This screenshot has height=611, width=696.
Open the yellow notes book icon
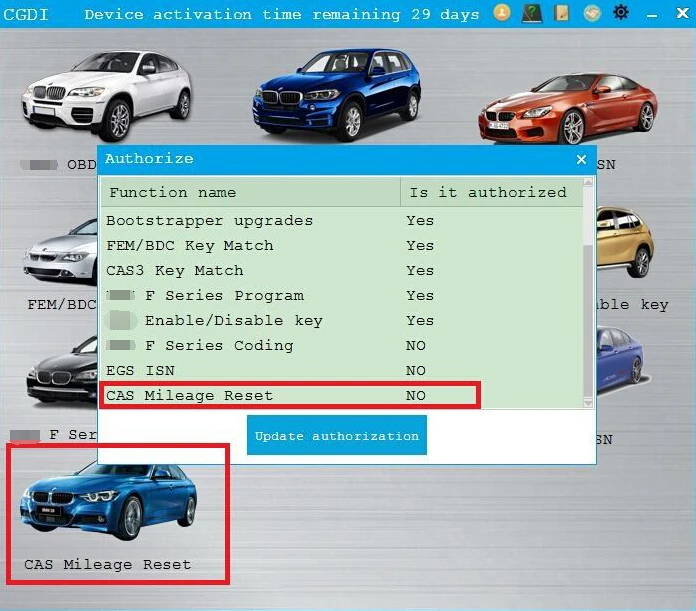(562, 13)
